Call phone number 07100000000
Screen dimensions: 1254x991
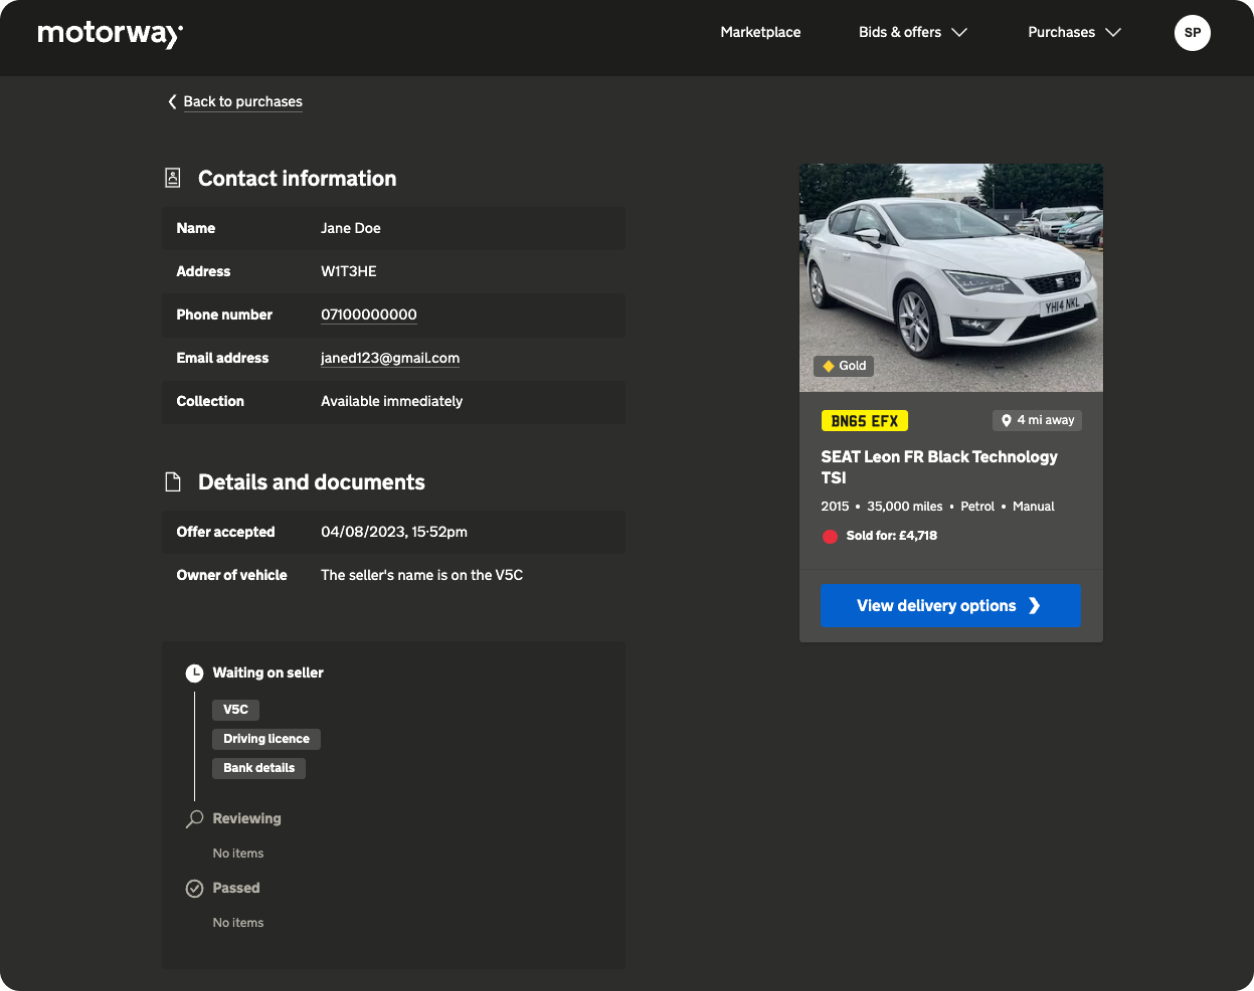369,315
